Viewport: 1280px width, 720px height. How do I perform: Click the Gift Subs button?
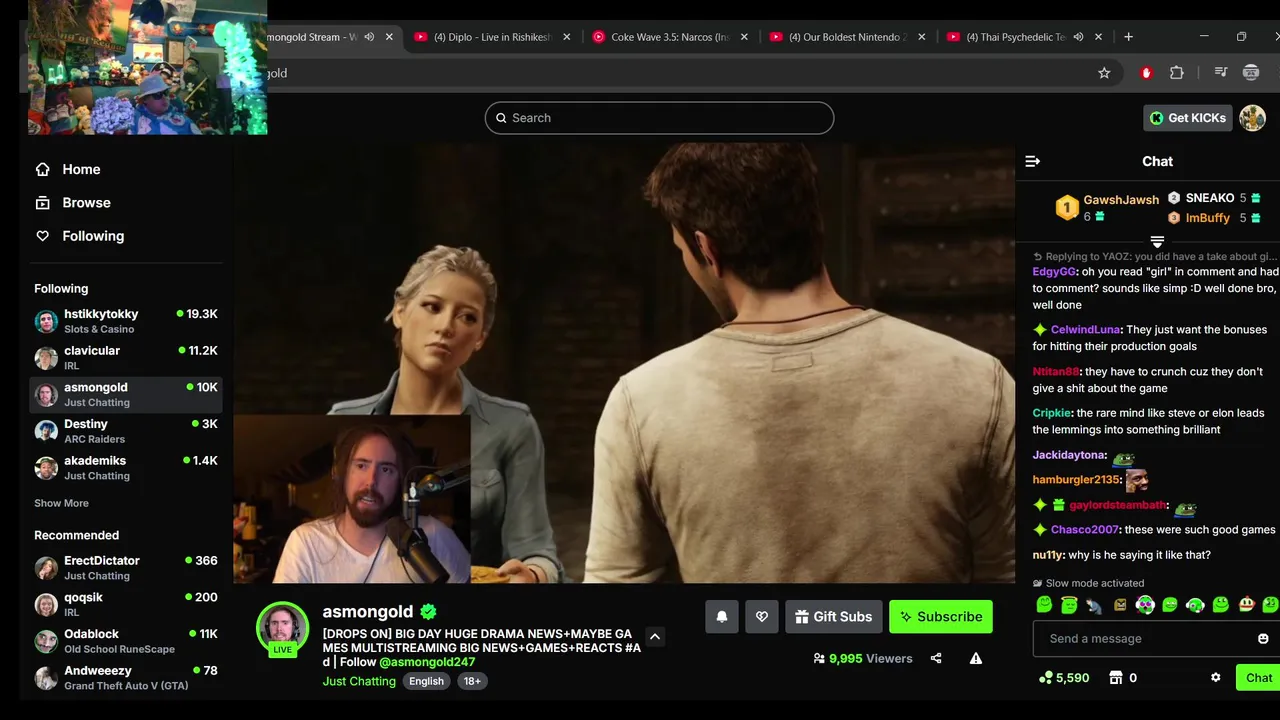tap(834, 617)
